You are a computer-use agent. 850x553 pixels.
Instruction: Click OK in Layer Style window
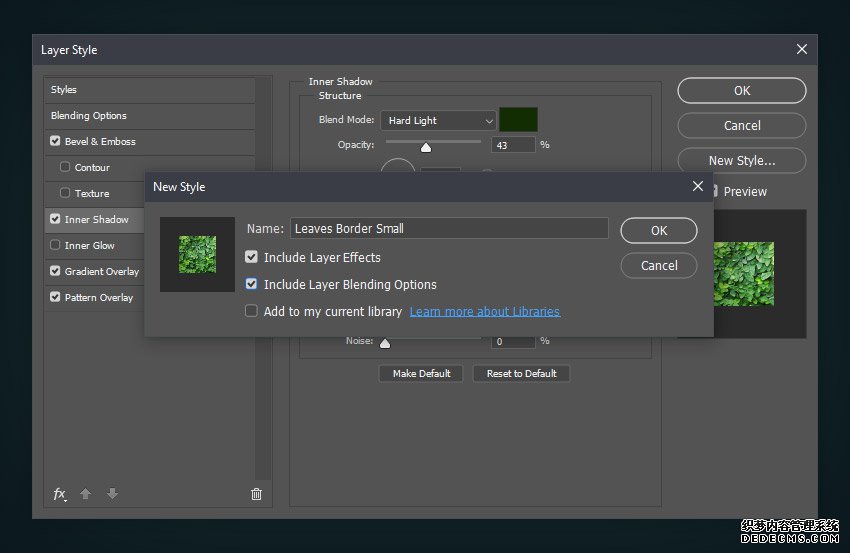coord(742,91)
